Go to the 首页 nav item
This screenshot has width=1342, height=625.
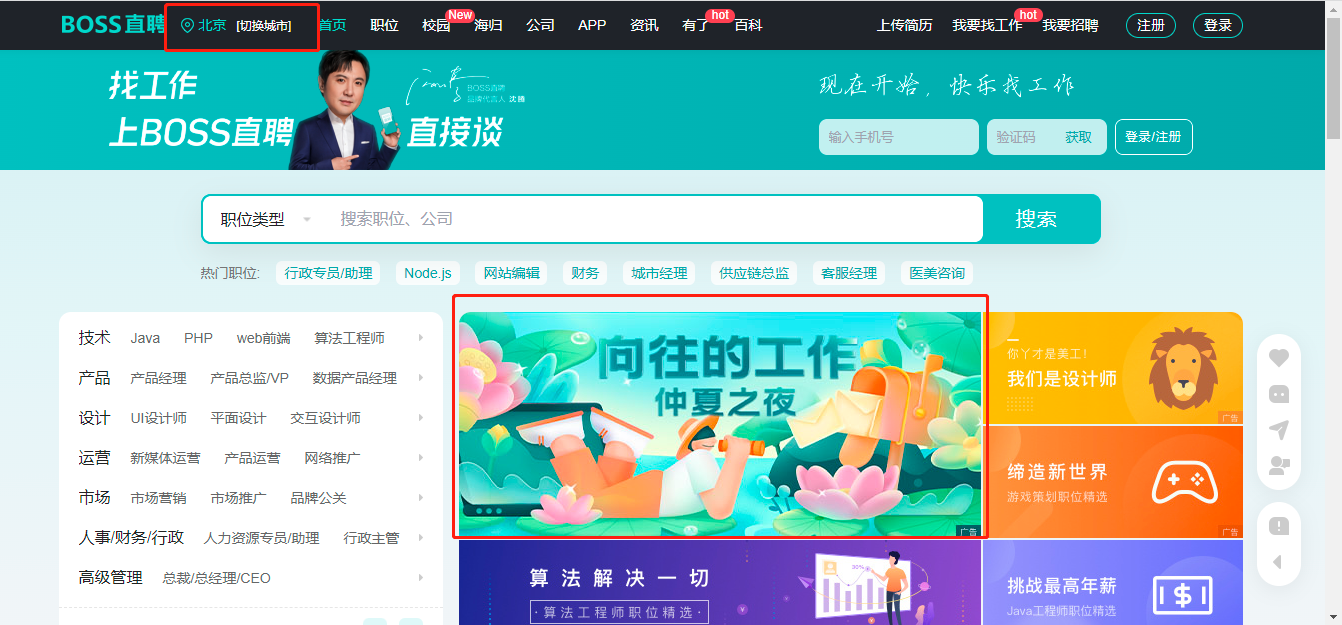tap(332, 25)
